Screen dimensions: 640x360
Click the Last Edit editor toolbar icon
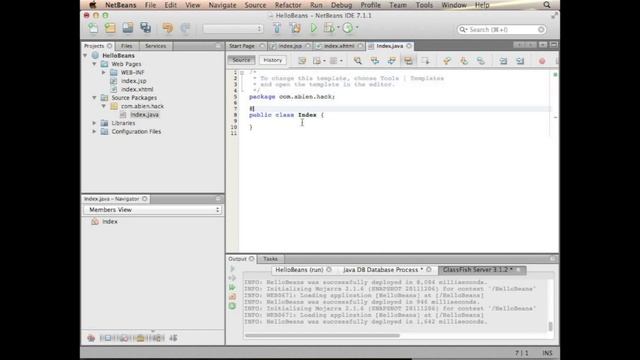(x=302, y=61)
